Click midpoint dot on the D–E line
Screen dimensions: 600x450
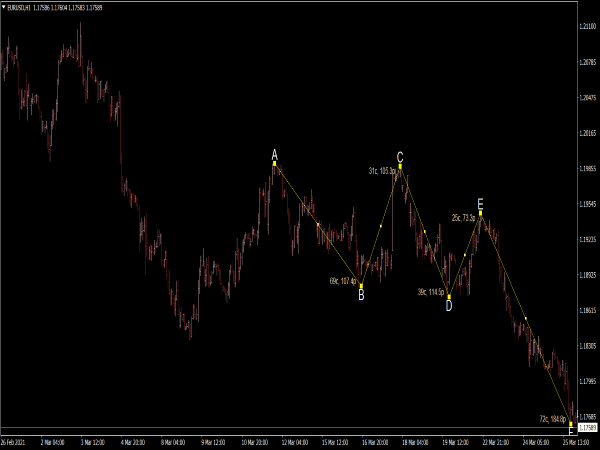click(465, 255)
